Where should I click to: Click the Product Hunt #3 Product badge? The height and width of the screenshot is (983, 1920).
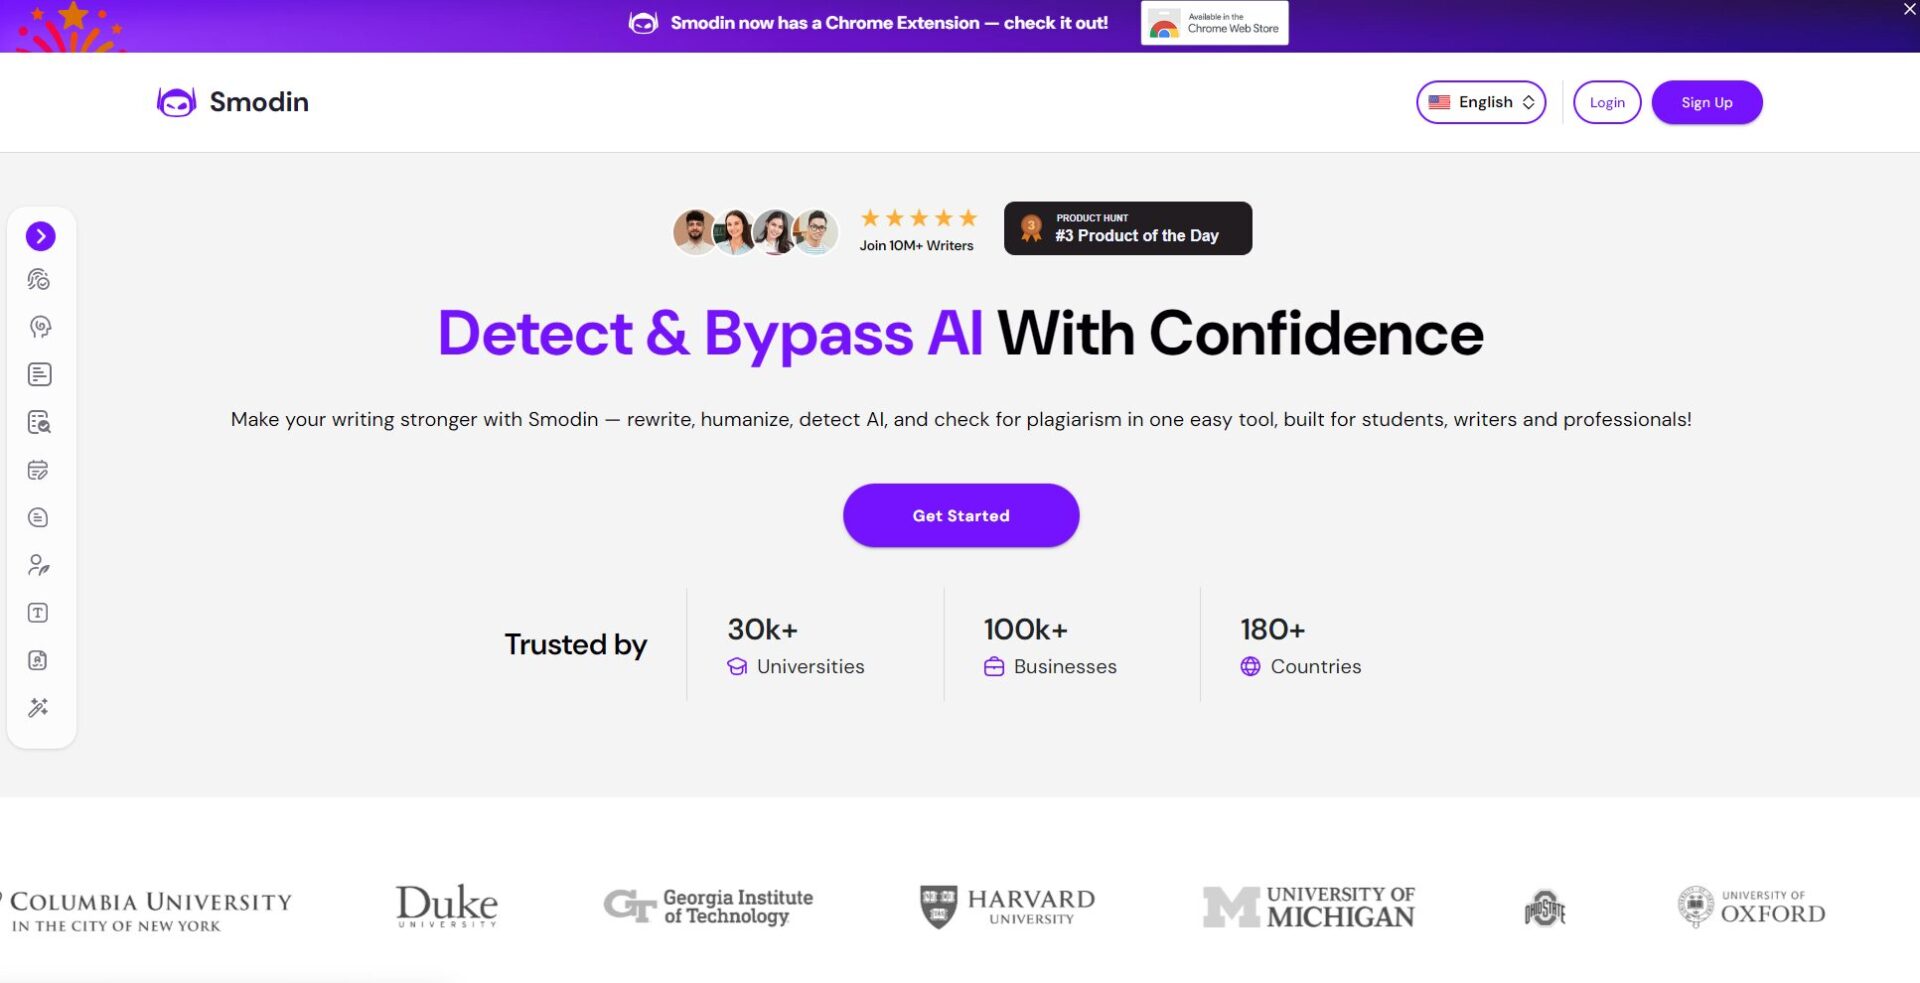click(1127, 229)
